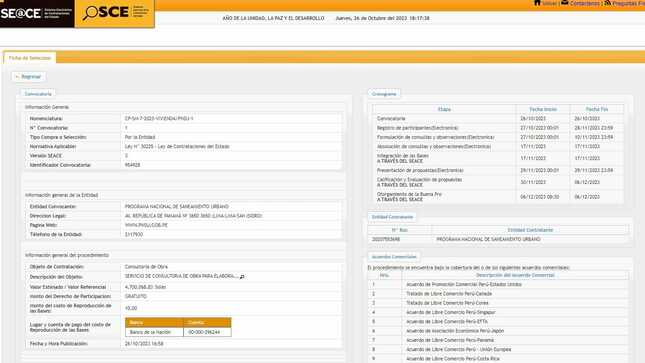Viewport: 645px width, 363px height.
Task: Click the Teléfono de la Entidad value
Action: pos(134,234)
